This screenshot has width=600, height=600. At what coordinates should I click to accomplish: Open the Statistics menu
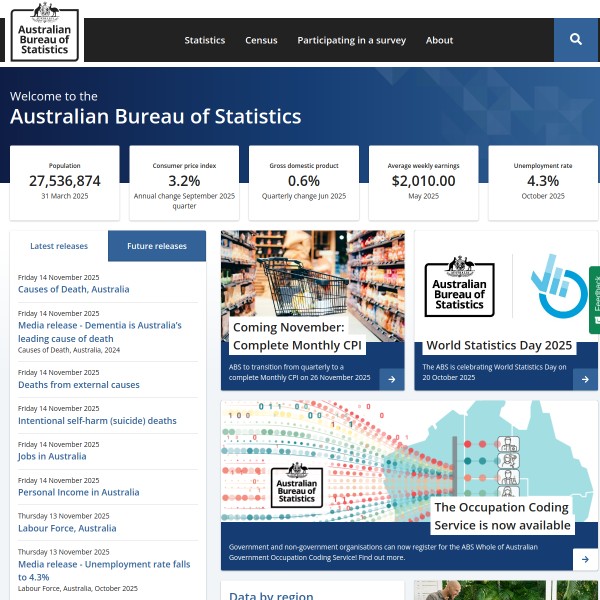[x=205, y=41]
